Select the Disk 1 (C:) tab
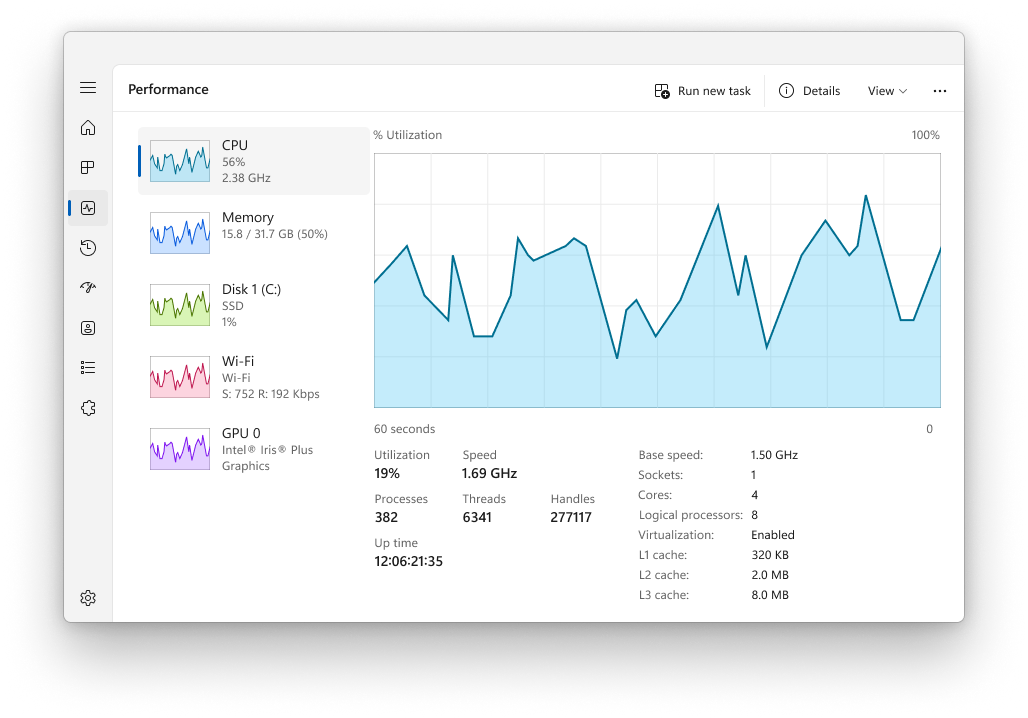The height and width of the screenshot is (718, 1028). (x=248, y=304)
